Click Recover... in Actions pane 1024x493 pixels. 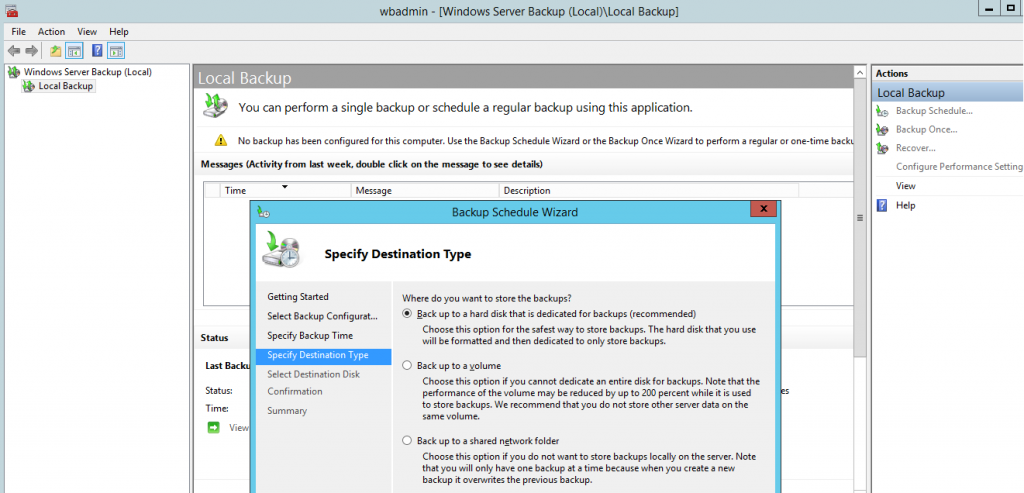pyautogui.click(x=916, y=148)
